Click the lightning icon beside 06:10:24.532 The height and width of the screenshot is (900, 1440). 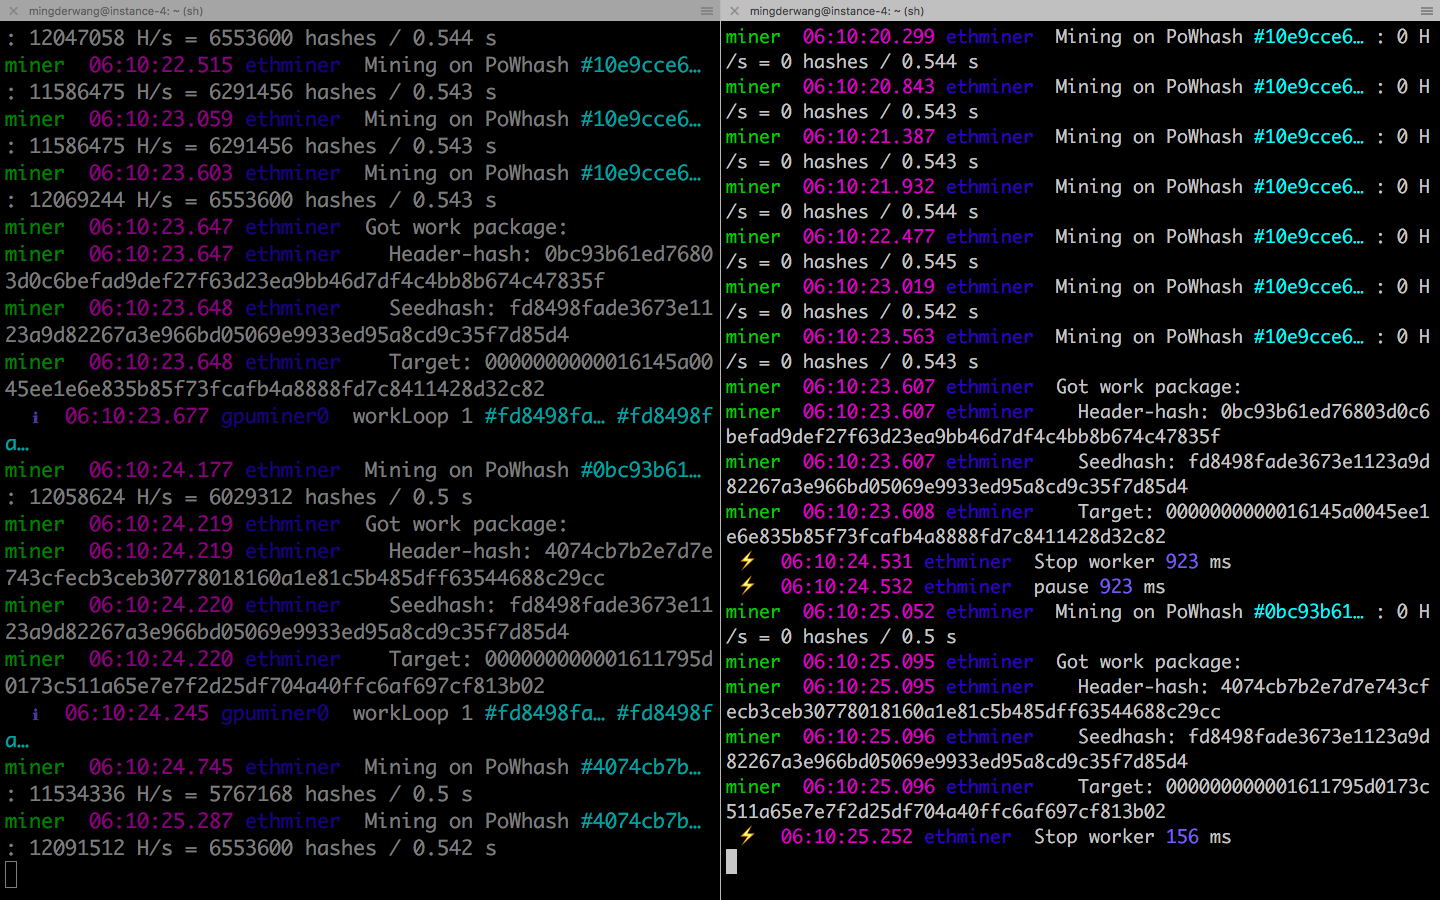[747, 586]
